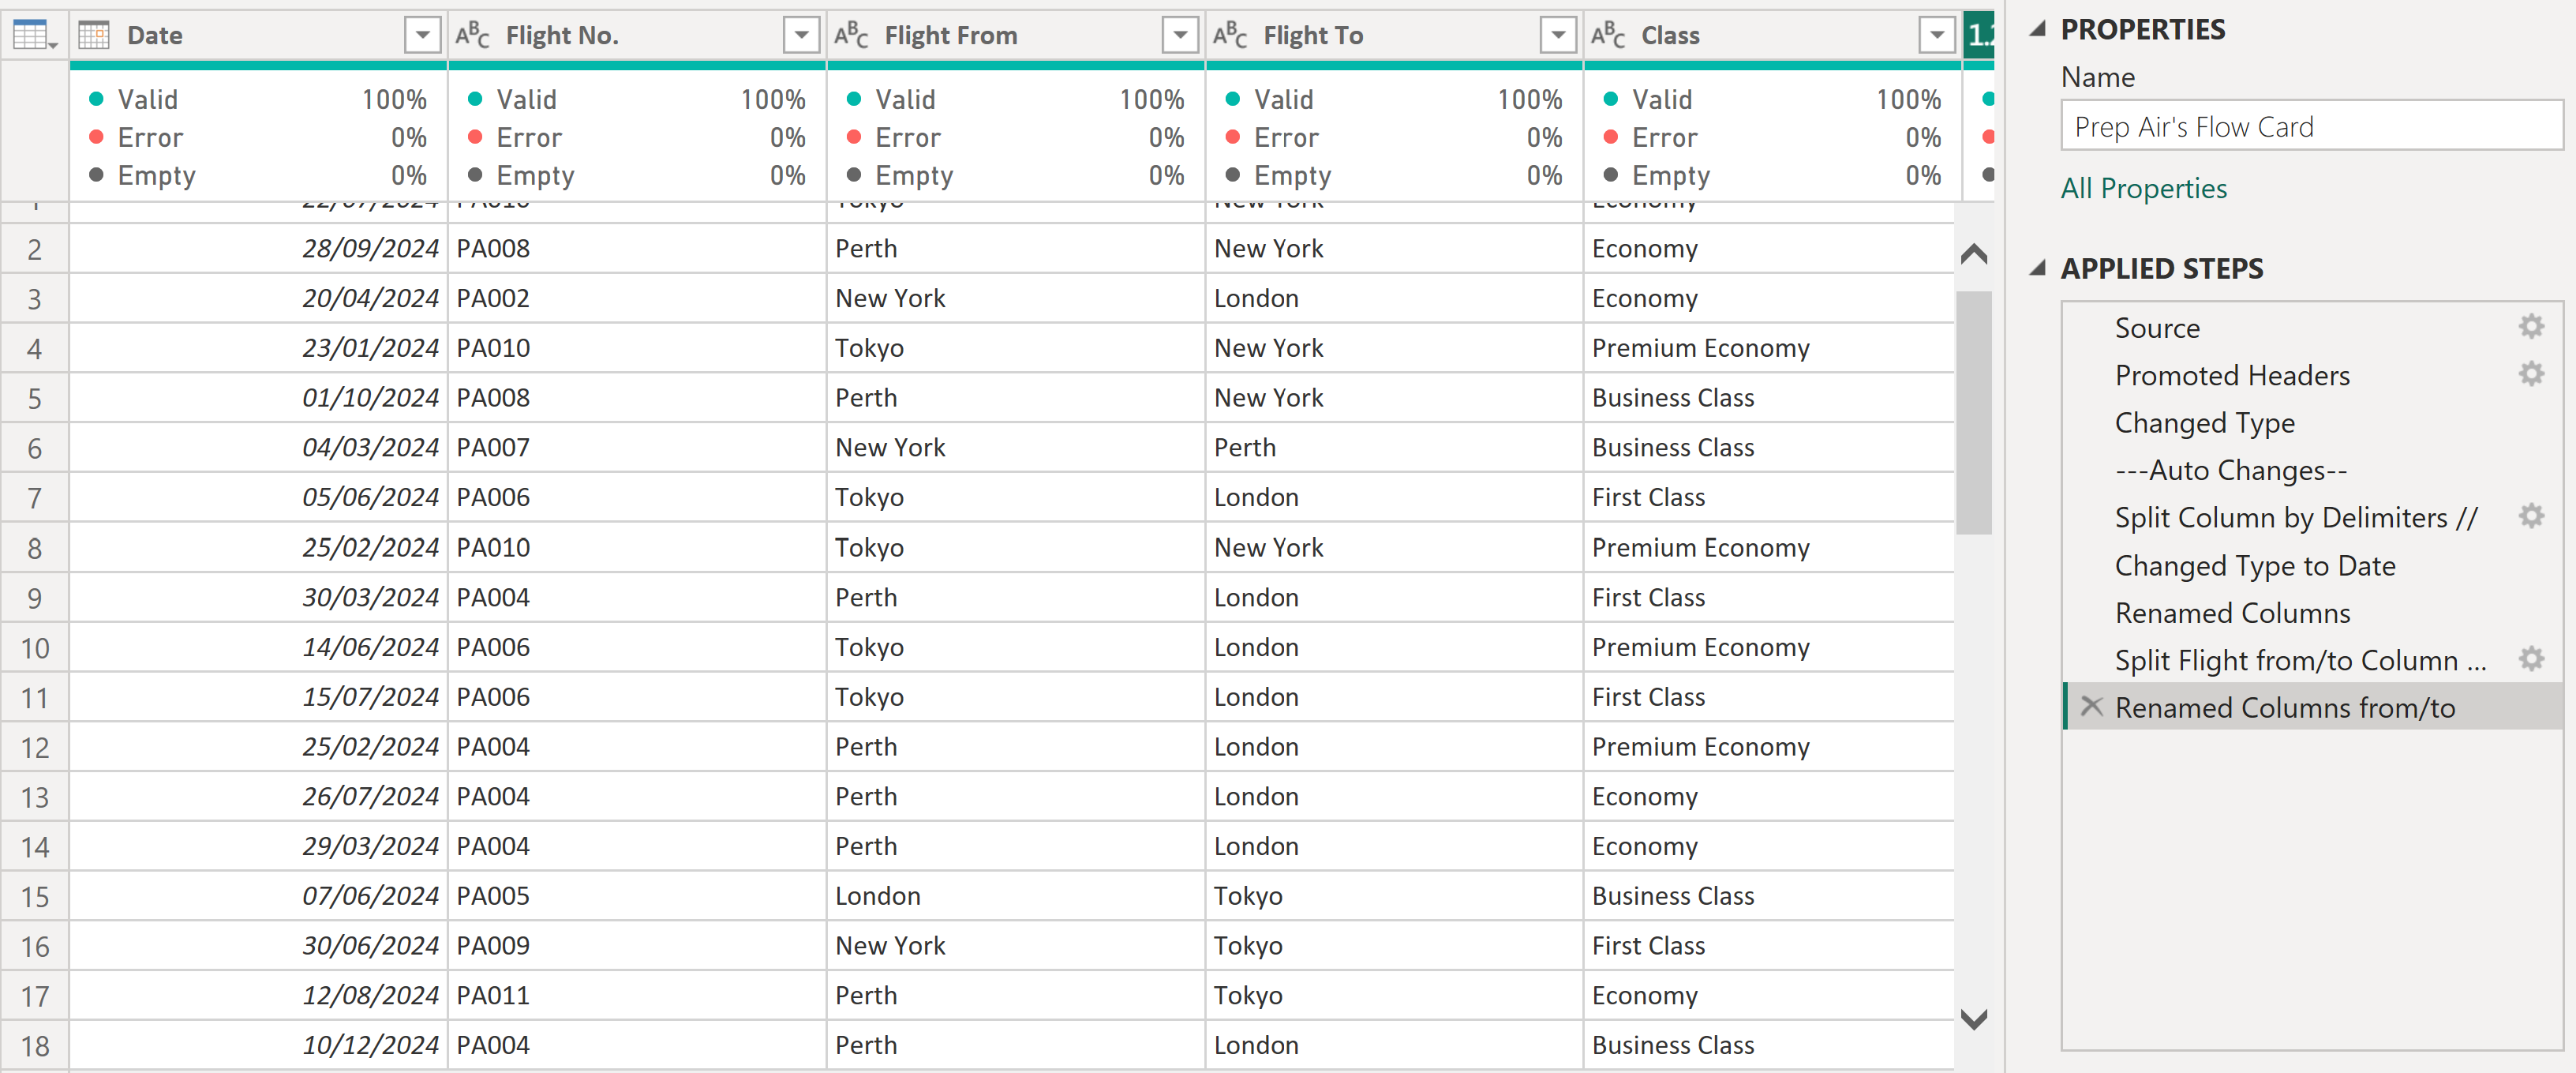This screenshot has width=2576, height=1073.
Task: Open the All Properties link
Action: (x=2143, y=188)
